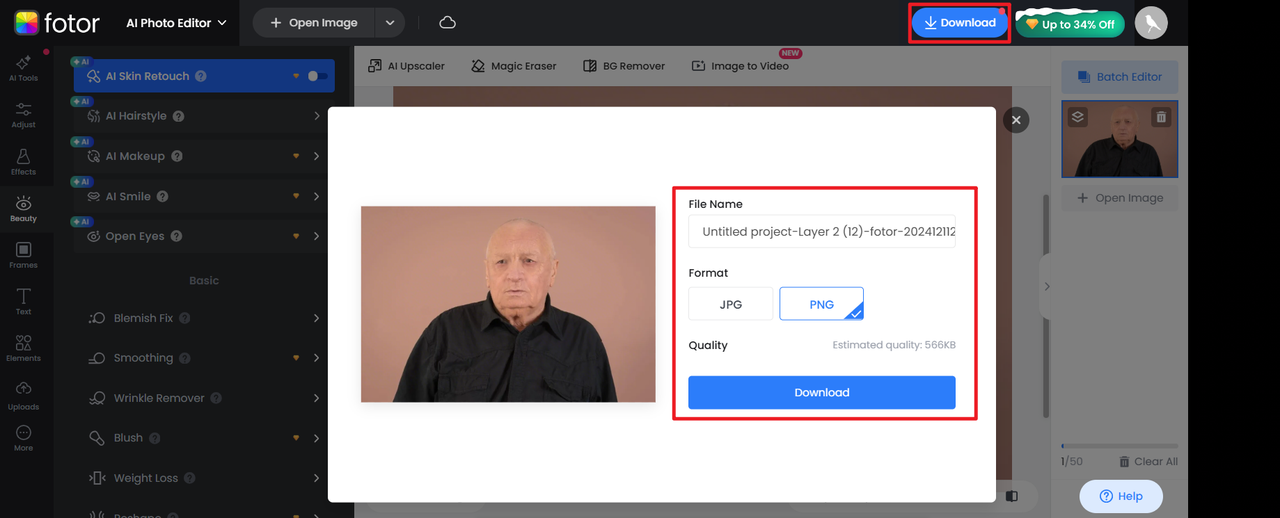Screen dimensions: 1280x518
Task: Open the Text sidebar tool
Action: point(23,302)
